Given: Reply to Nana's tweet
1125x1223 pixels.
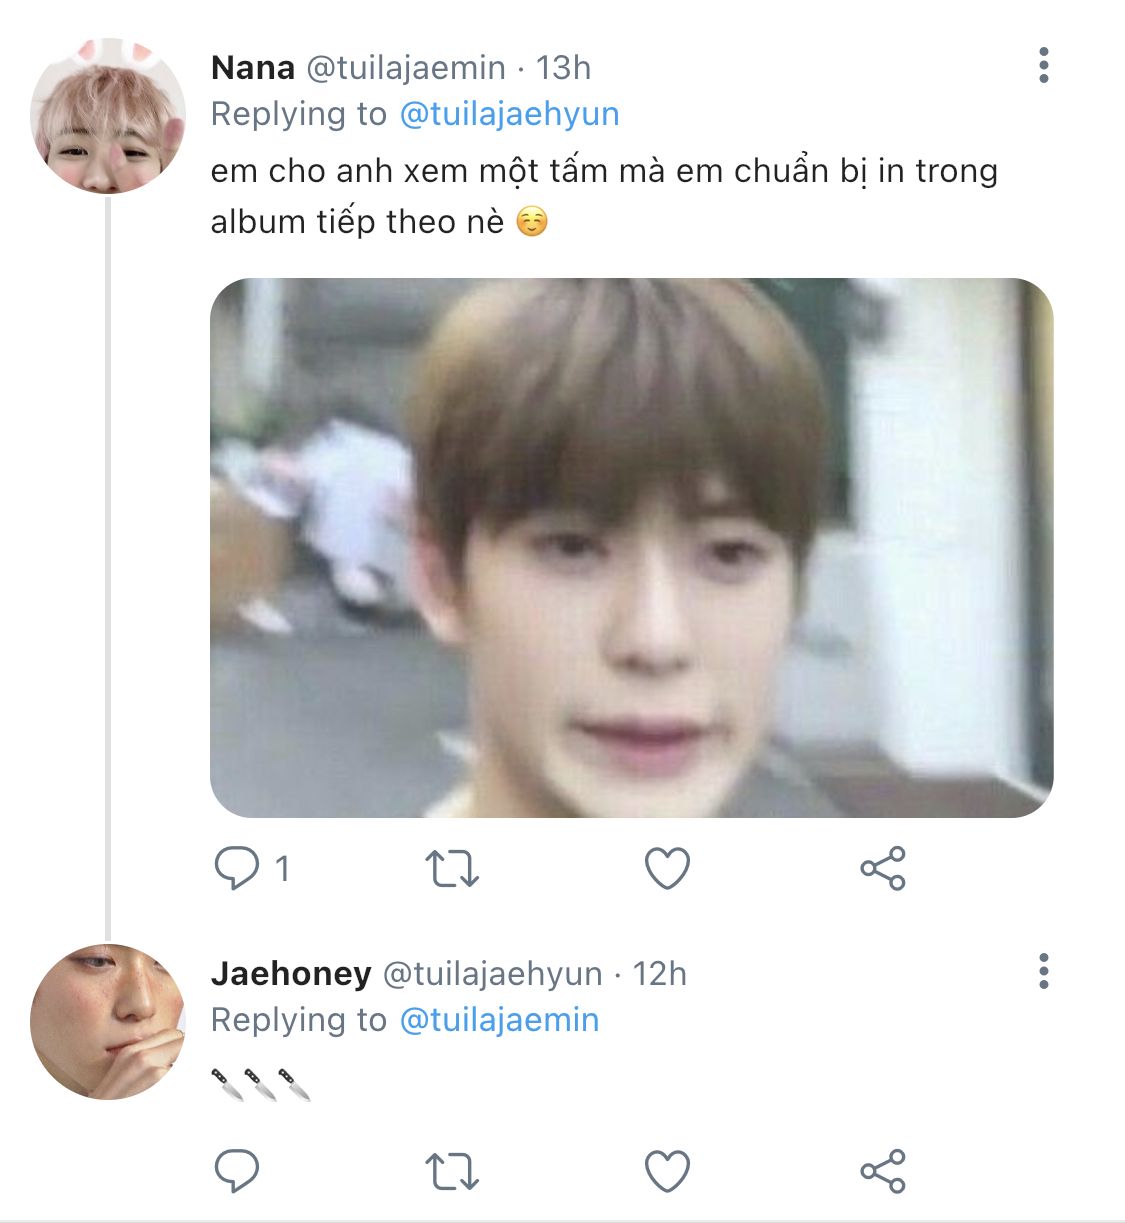Looking at the screenshot, I should 237,868.
